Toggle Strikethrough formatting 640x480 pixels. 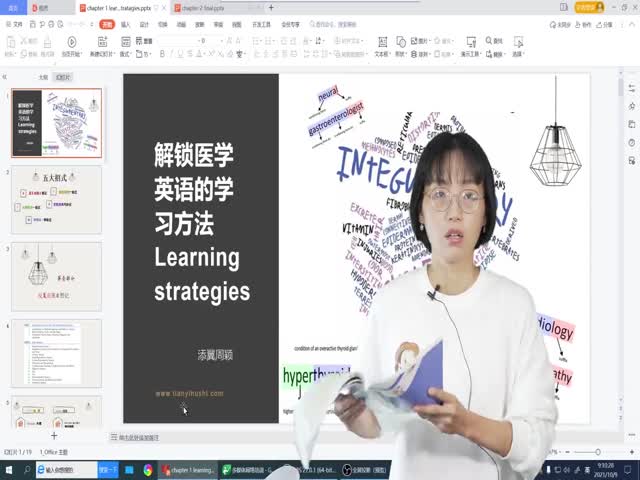pos(190,54)
